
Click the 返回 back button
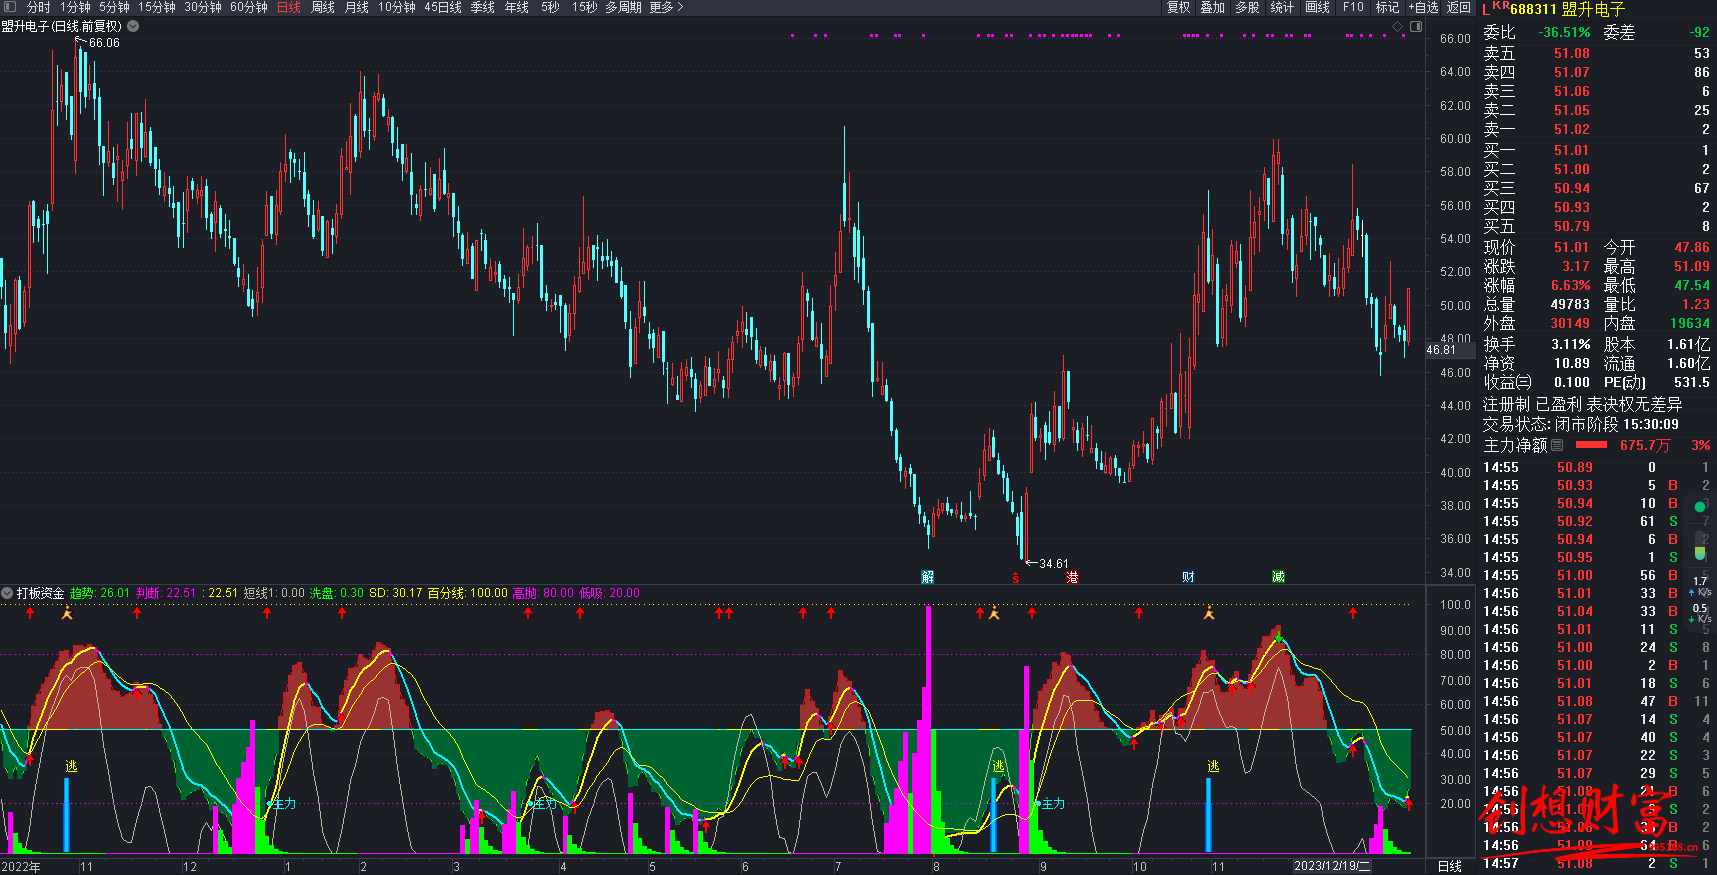pos(1459,7)
